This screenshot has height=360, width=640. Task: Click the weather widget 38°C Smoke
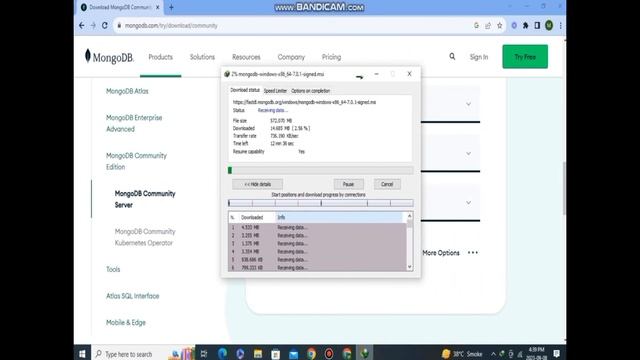(462, 354)
